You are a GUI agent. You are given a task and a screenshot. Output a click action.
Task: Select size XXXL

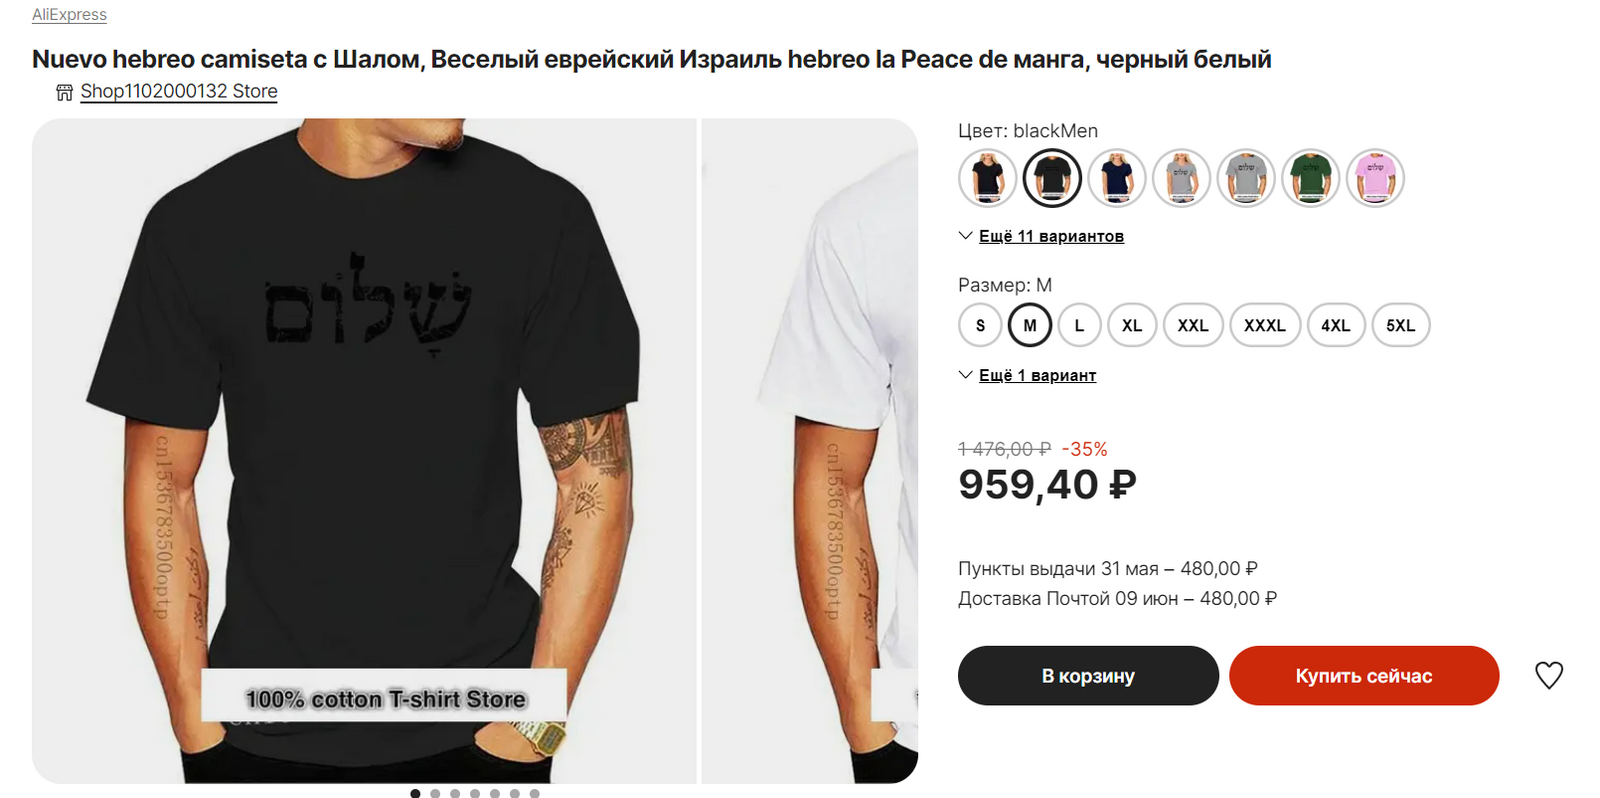[x=1264, y=325]
